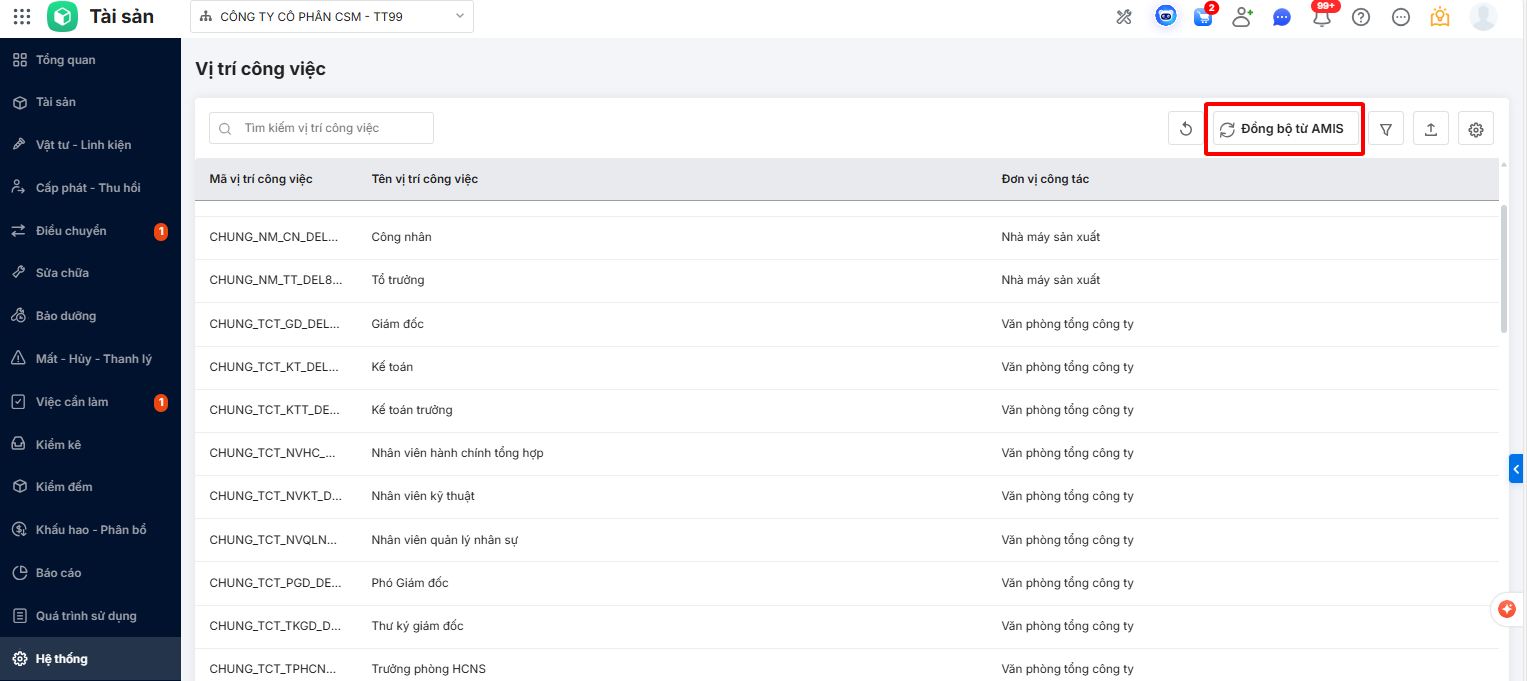Click the reload data icon button
This screenshot has height=681, width=1527.
[1185, 129]
